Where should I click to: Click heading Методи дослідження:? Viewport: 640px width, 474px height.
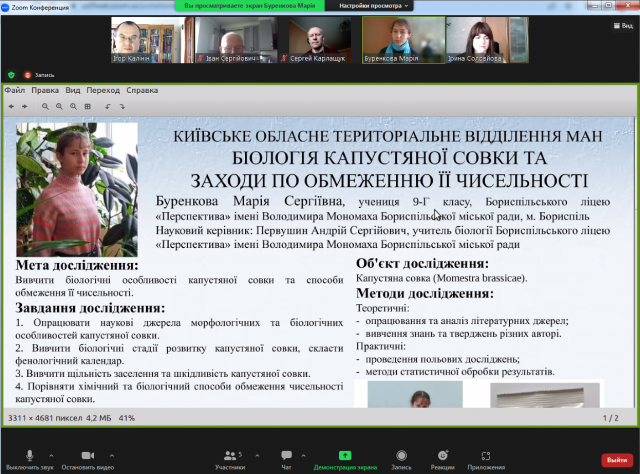(425, 293)
